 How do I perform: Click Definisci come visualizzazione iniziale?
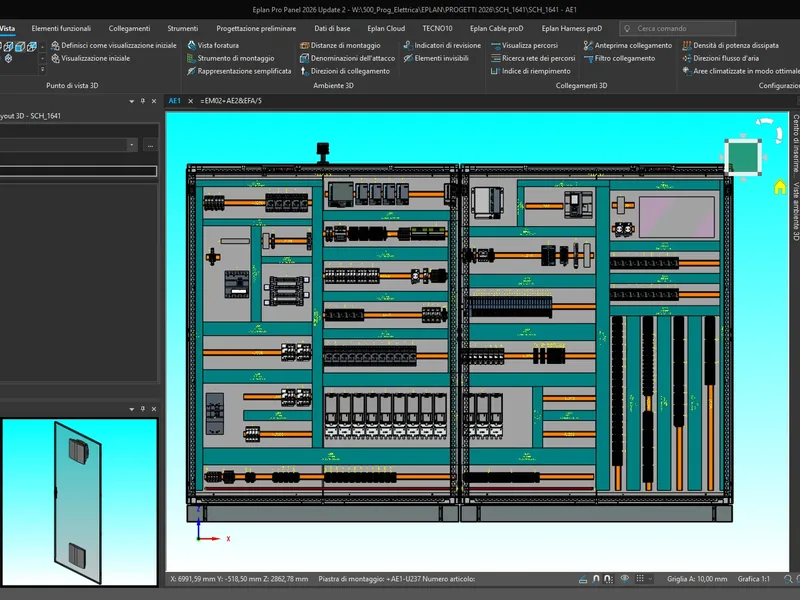(x=114, y=45)
